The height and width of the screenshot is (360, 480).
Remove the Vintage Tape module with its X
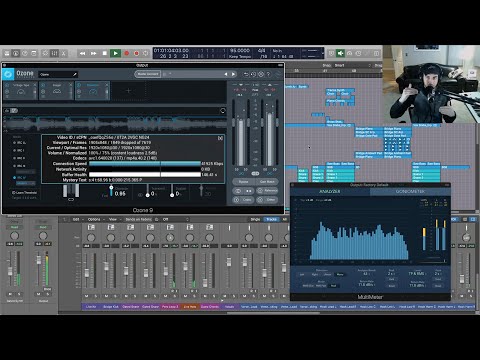[x=35, y=85]
